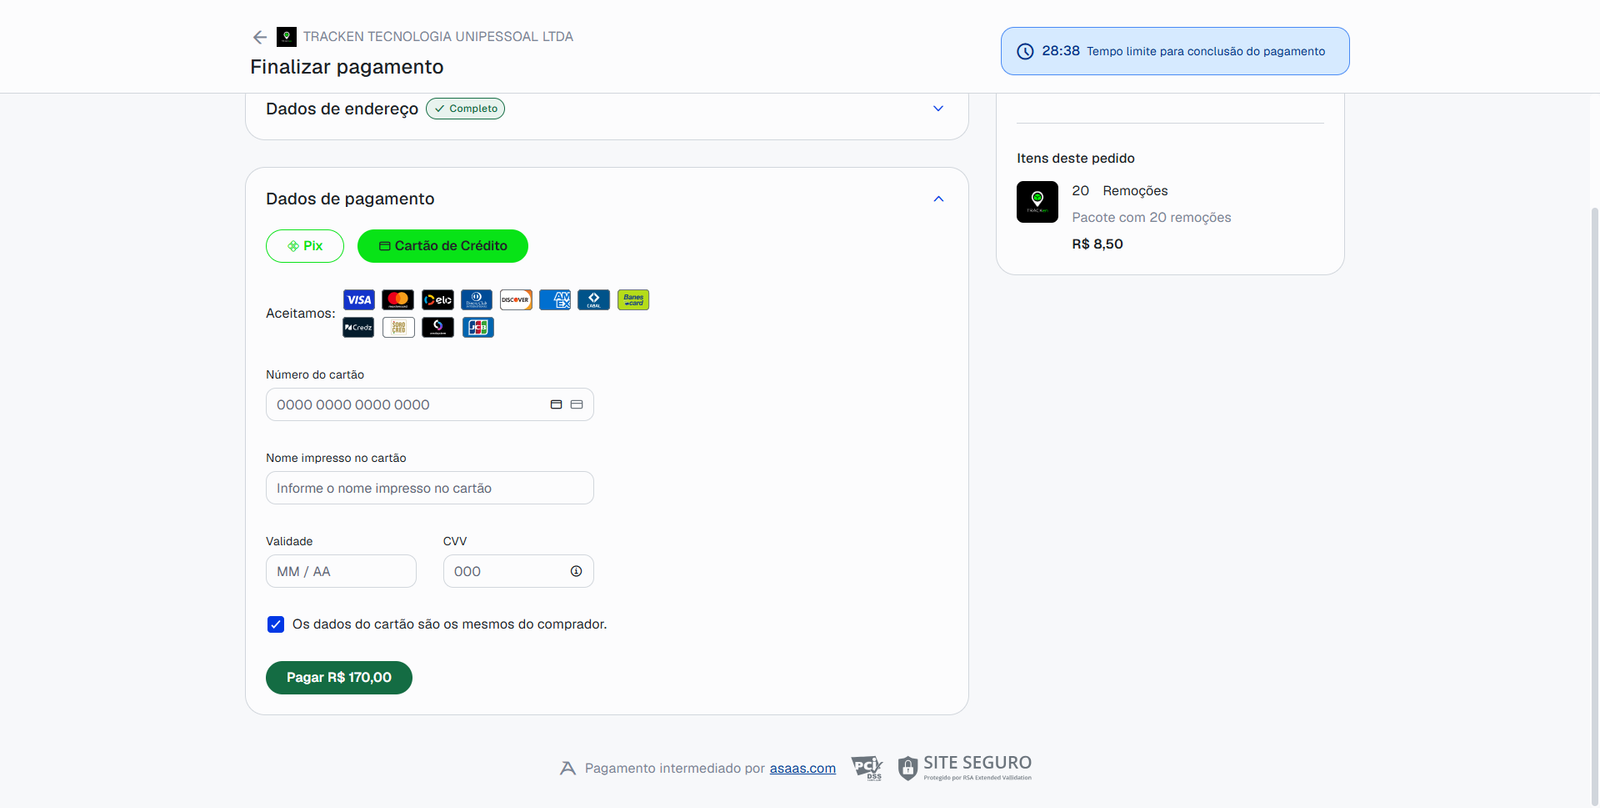Click the page vertical scrollbar
Image resolution: width=1600 pixels, height=808 pixels.
coord(1594,505)
